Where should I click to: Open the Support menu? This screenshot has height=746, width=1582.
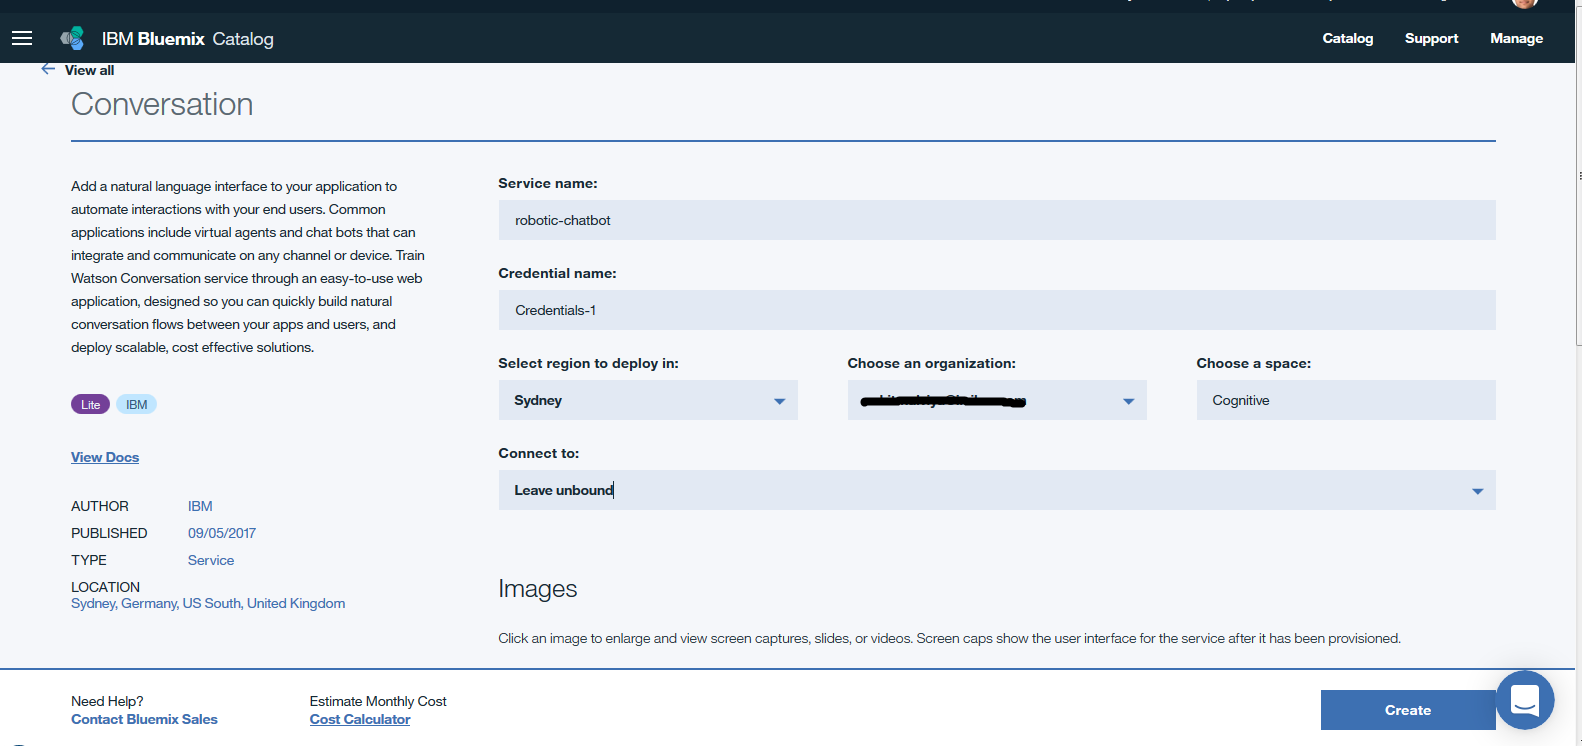1431,38
